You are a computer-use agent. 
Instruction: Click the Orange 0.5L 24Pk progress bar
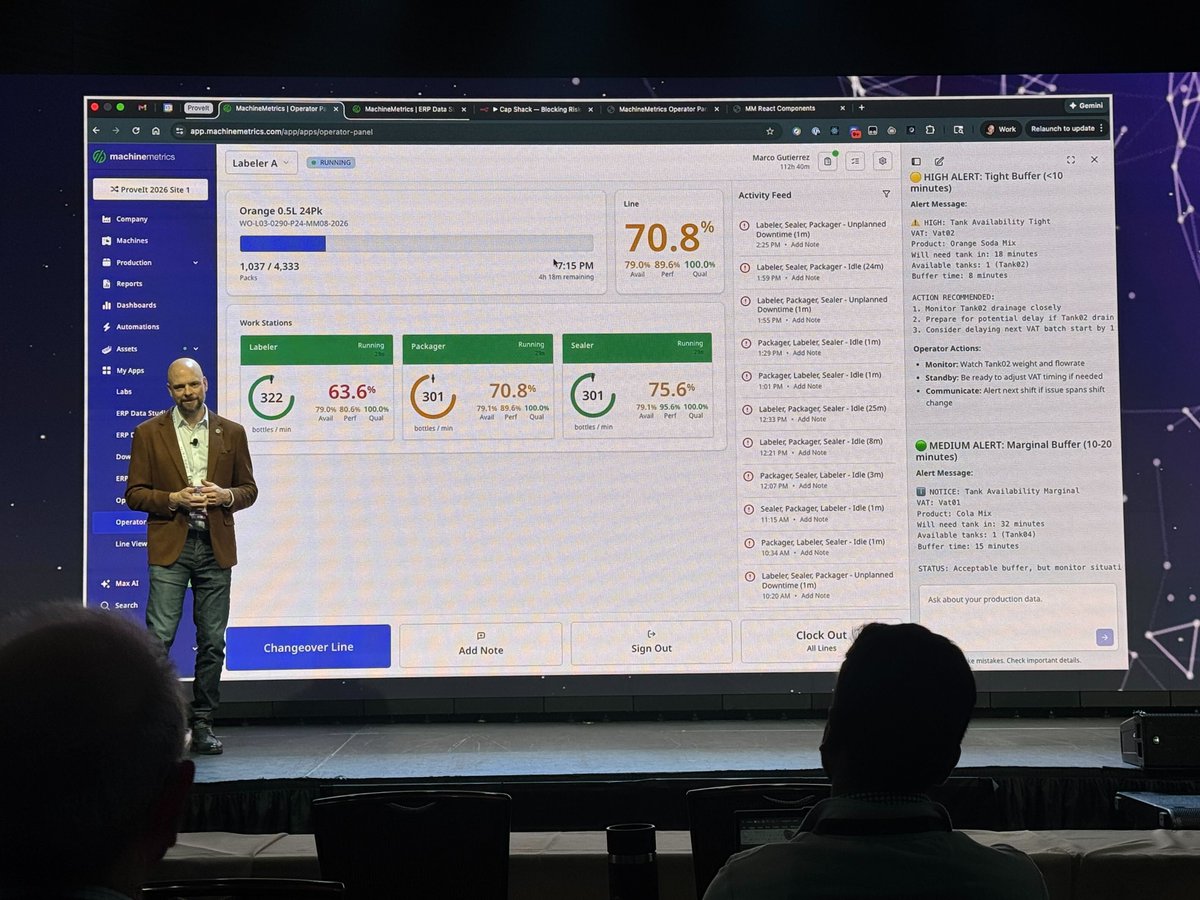[416, 243]
